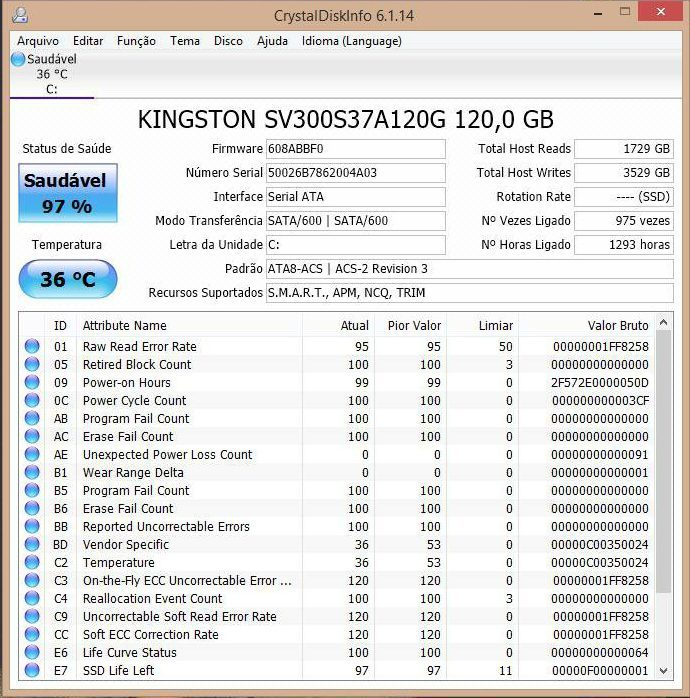Minimize the CrystalDiskInfo window

[x=598, y=13]
